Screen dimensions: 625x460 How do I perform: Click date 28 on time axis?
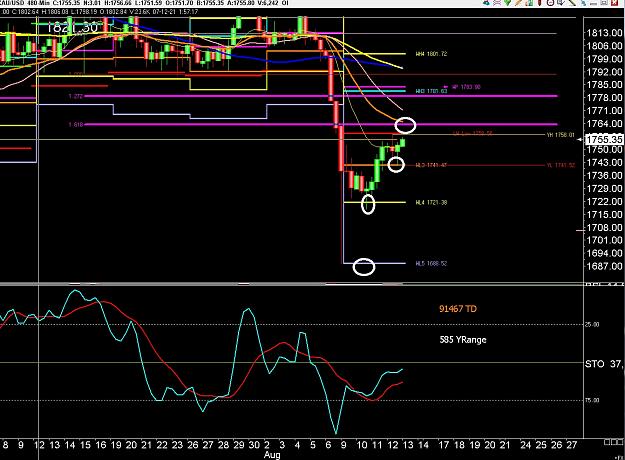tap(223, 445)
